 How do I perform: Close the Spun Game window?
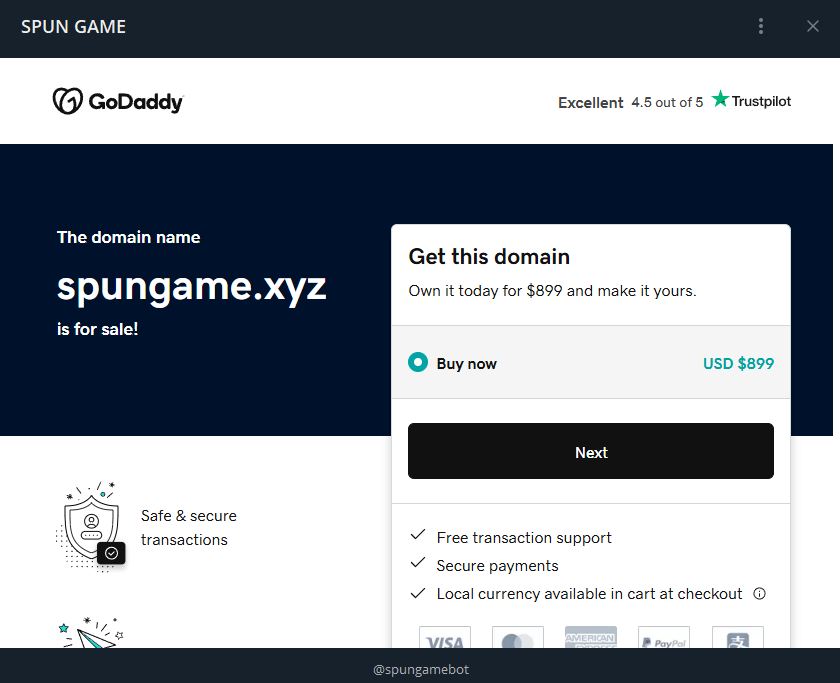pyautogui.click(x=813, y=26)
